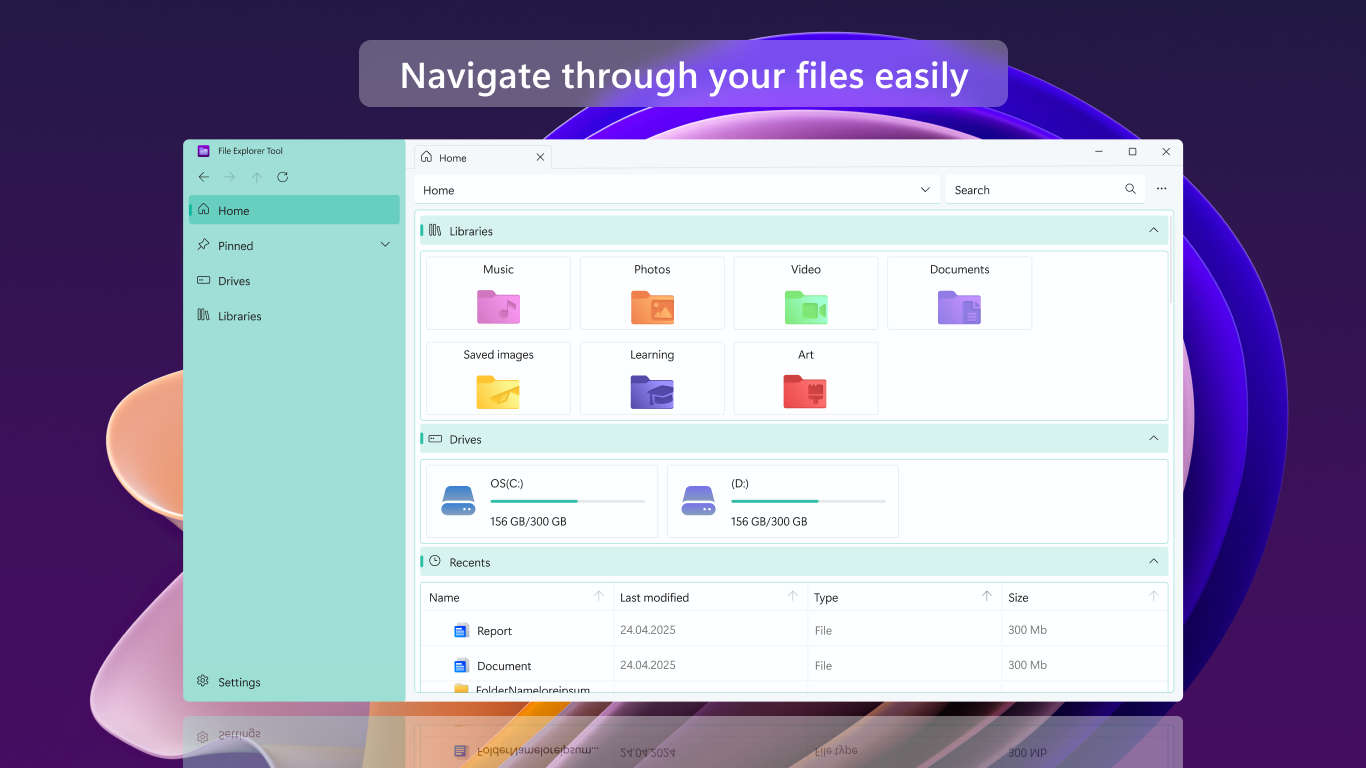1366x768 pixels.
Task: Click the search magnifier icon
Action: [1130, 188]
